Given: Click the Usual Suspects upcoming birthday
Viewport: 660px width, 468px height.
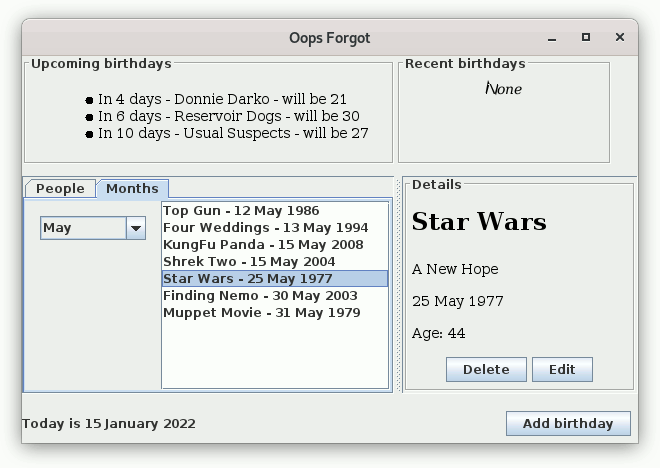Looking at the screenshot, I should 233,133.
